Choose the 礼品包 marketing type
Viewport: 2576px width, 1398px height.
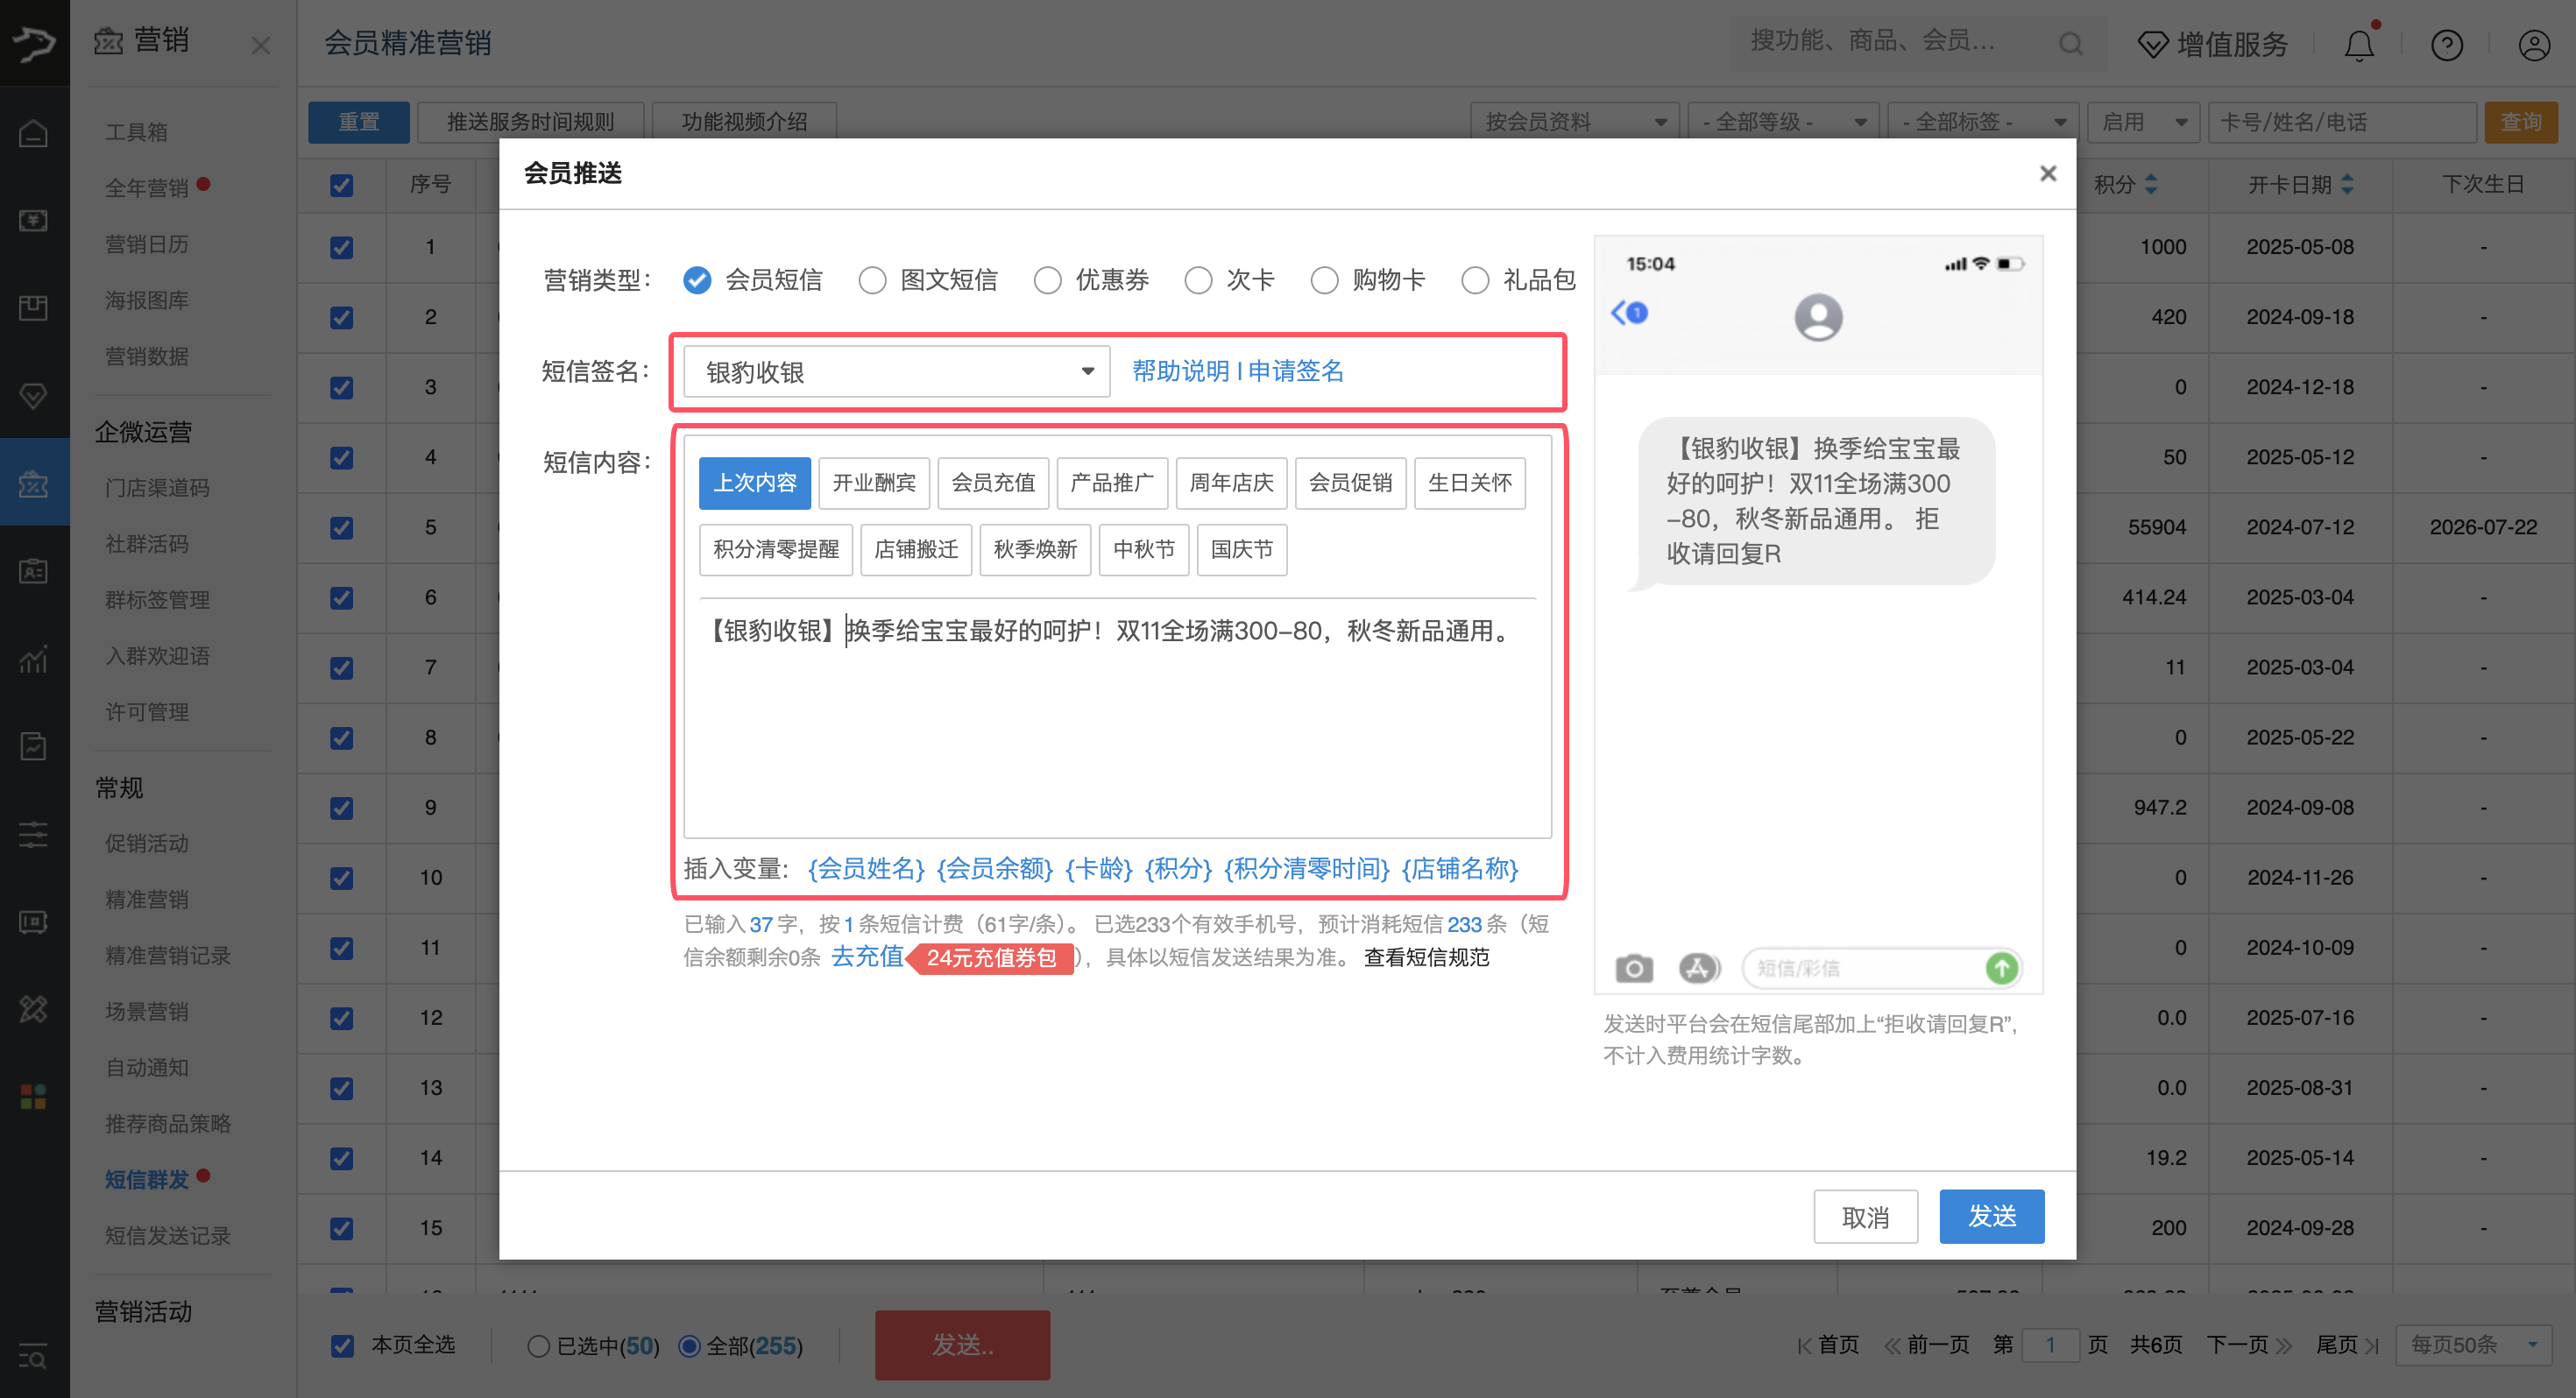[1475, 280]
